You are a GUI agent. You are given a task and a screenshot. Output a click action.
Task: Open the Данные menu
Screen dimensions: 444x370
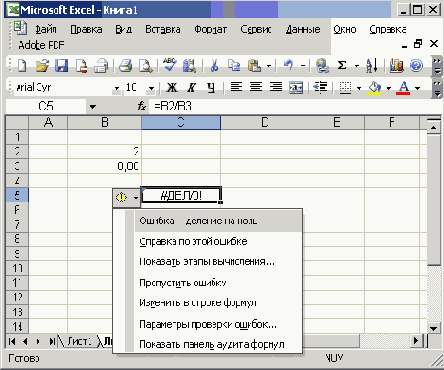[x=303, y=30]
